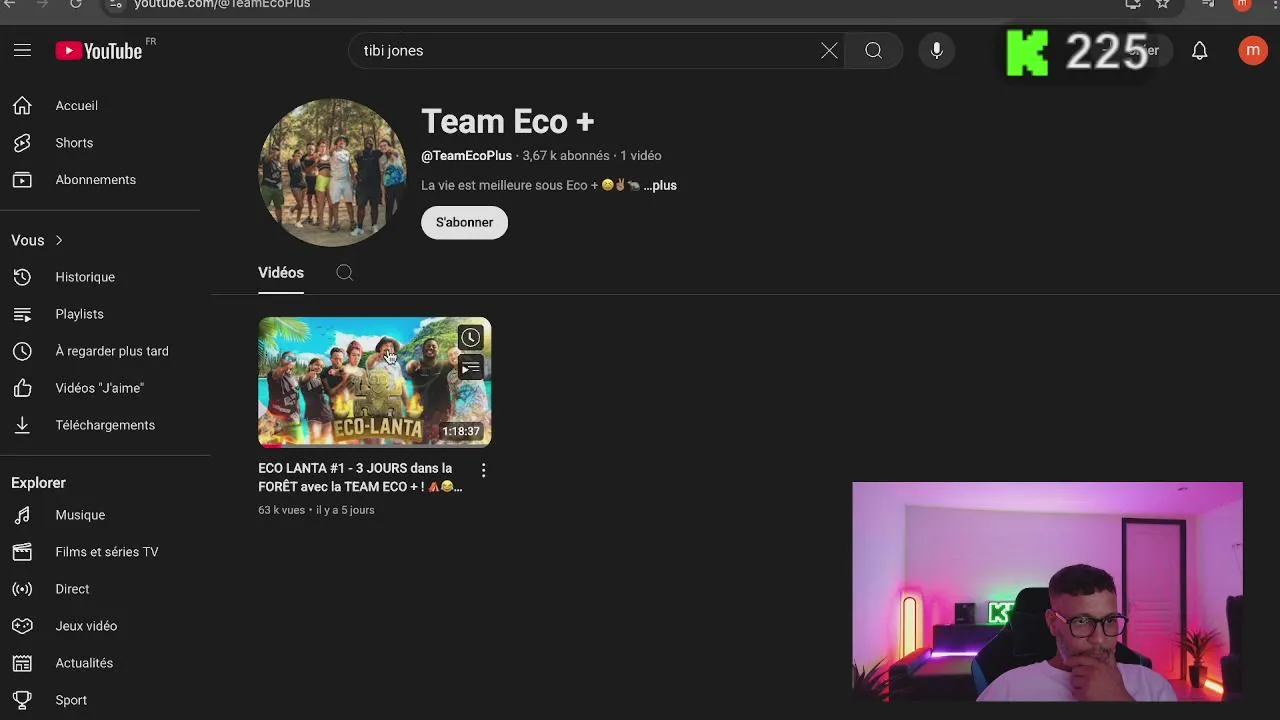Click the trophy icon beside Sport
This screenshot has height=720, width=1280.
tap(22, 700)
